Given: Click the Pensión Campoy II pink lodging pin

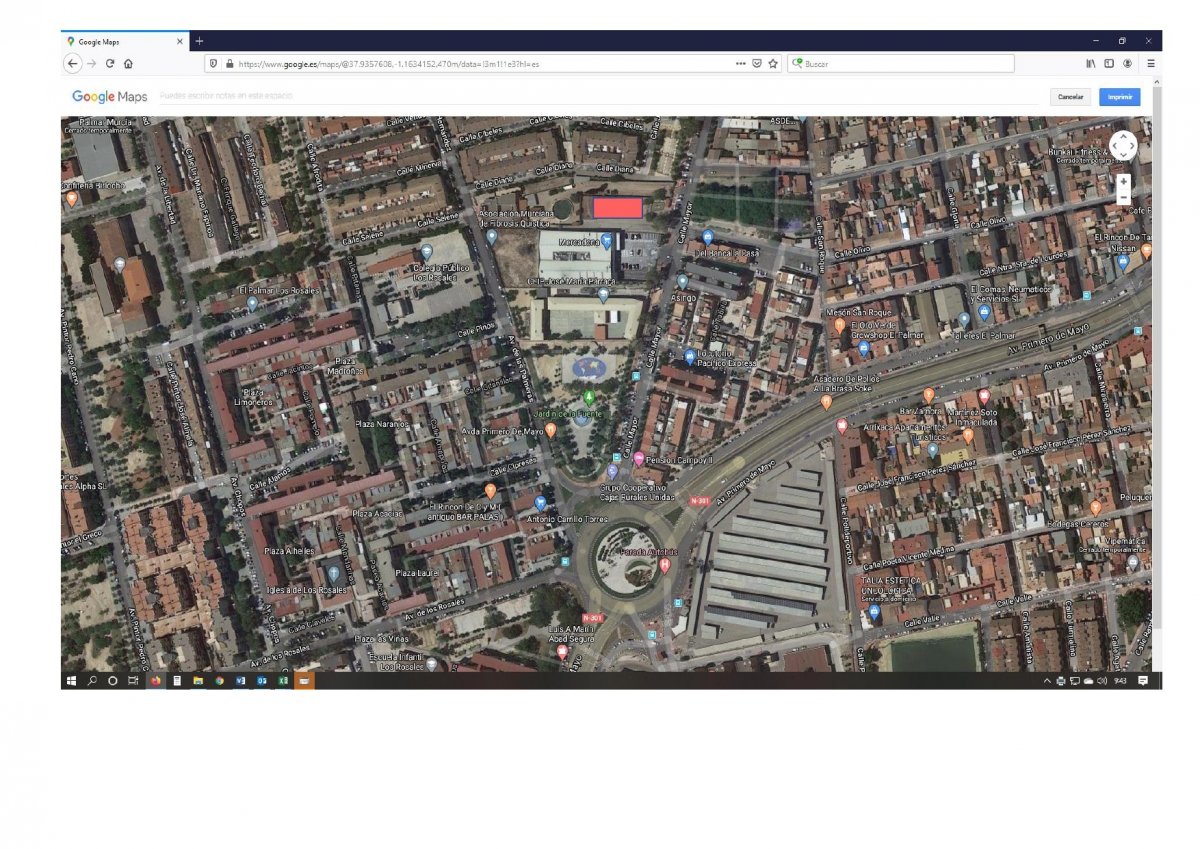Looking at the screenshot, I should (x=639, y=459).
